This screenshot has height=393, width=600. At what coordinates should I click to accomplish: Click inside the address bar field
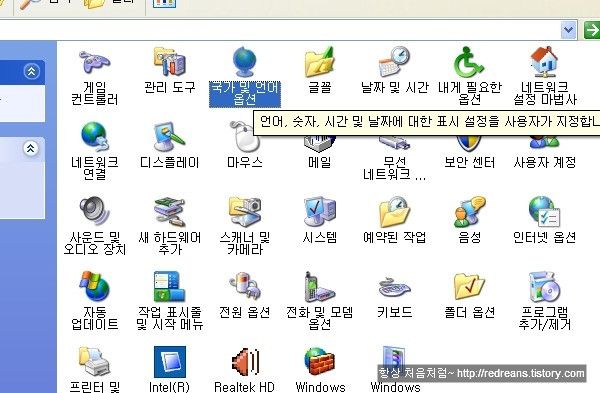[279, 30]
